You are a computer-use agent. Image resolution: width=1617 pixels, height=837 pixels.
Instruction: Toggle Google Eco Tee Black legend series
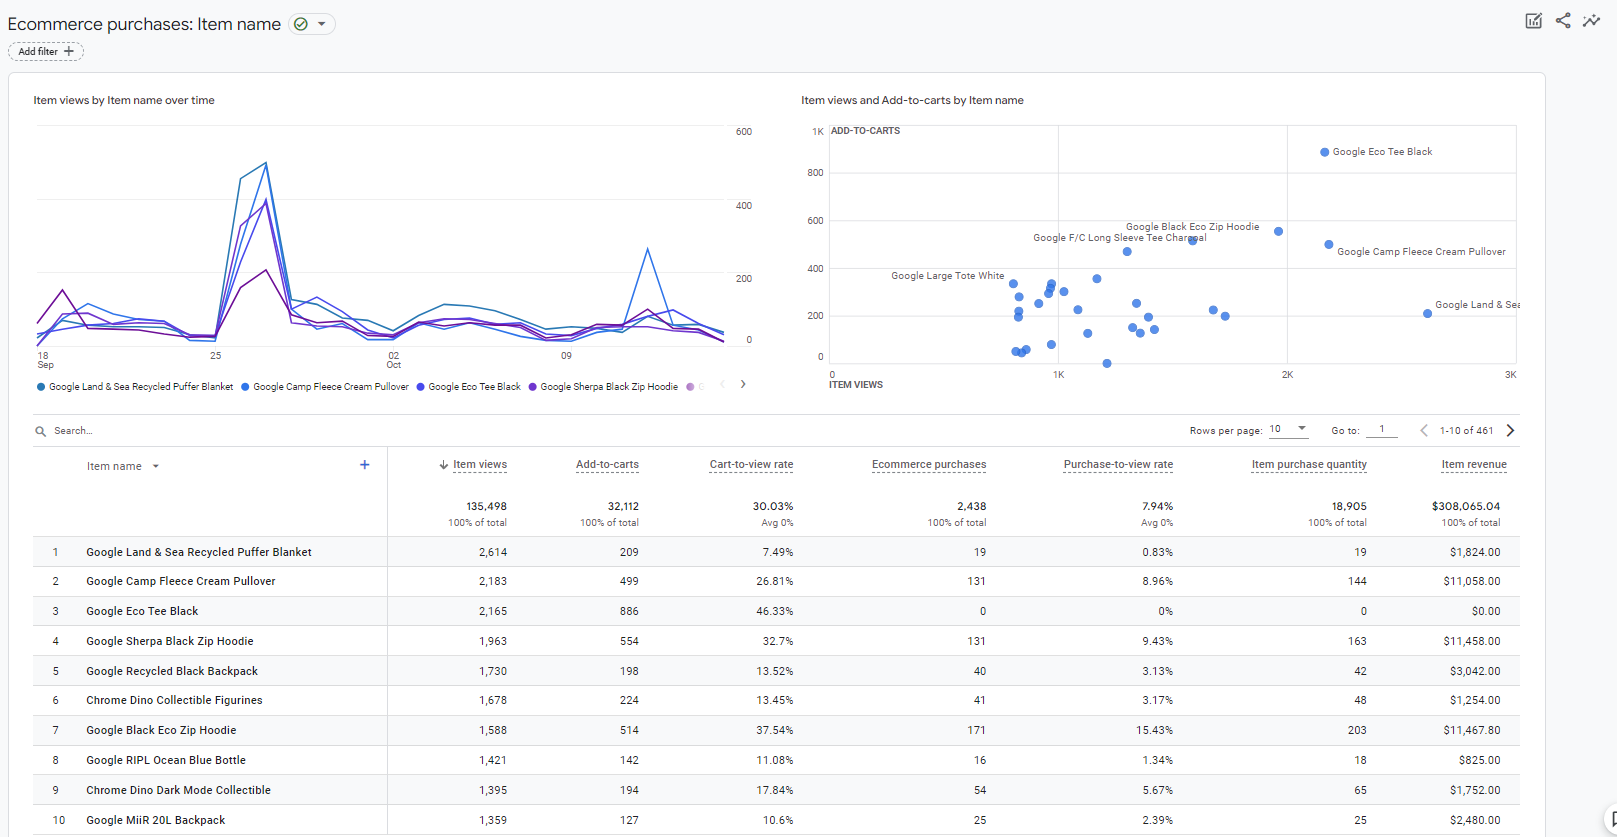tap(469, 387)
